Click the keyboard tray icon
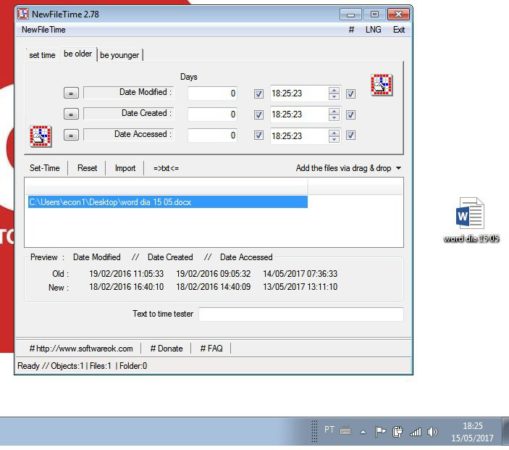This screenshot has height=450, width=509. click(345, 432)
